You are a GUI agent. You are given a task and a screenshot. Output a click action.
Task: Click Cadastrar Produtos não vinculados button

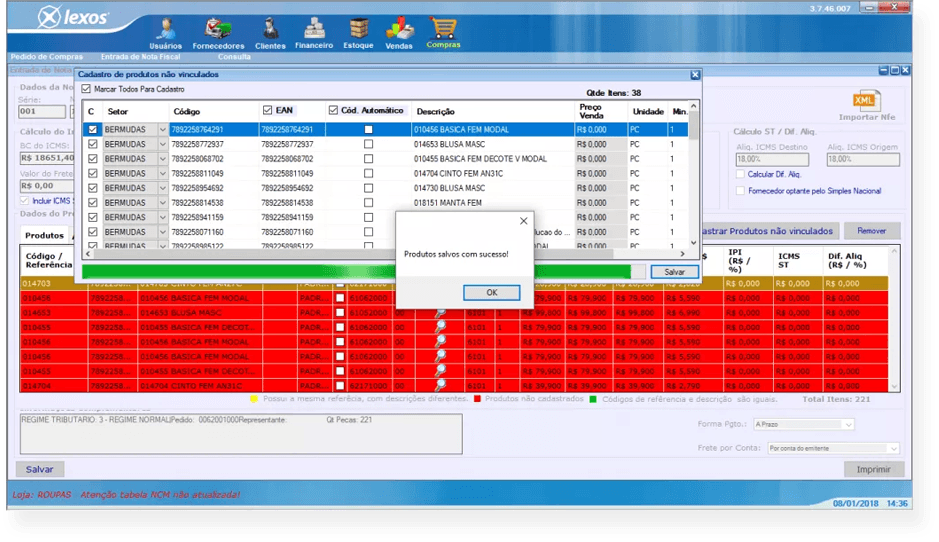pos(770,231)
